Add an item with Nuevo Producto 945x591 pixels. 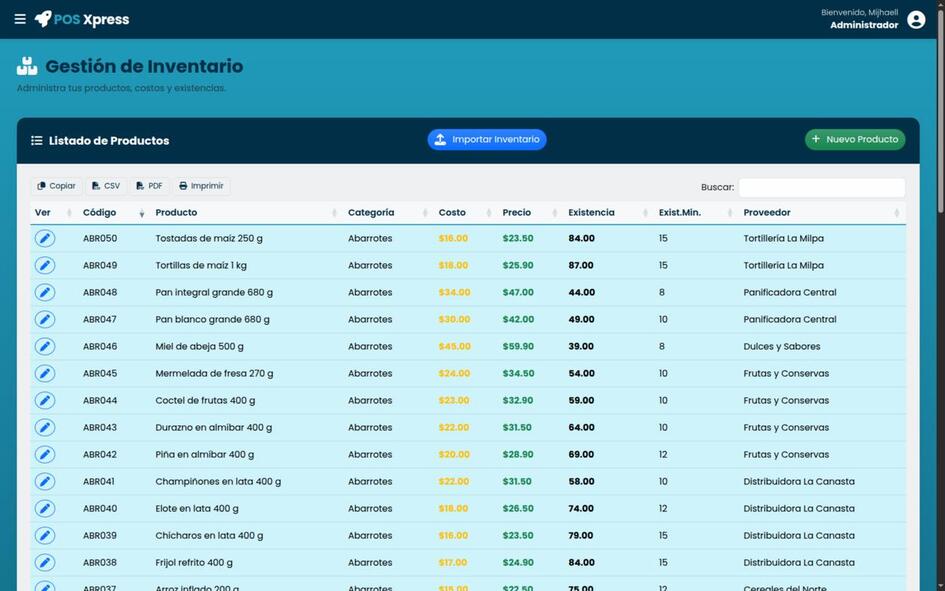point(855,140)
